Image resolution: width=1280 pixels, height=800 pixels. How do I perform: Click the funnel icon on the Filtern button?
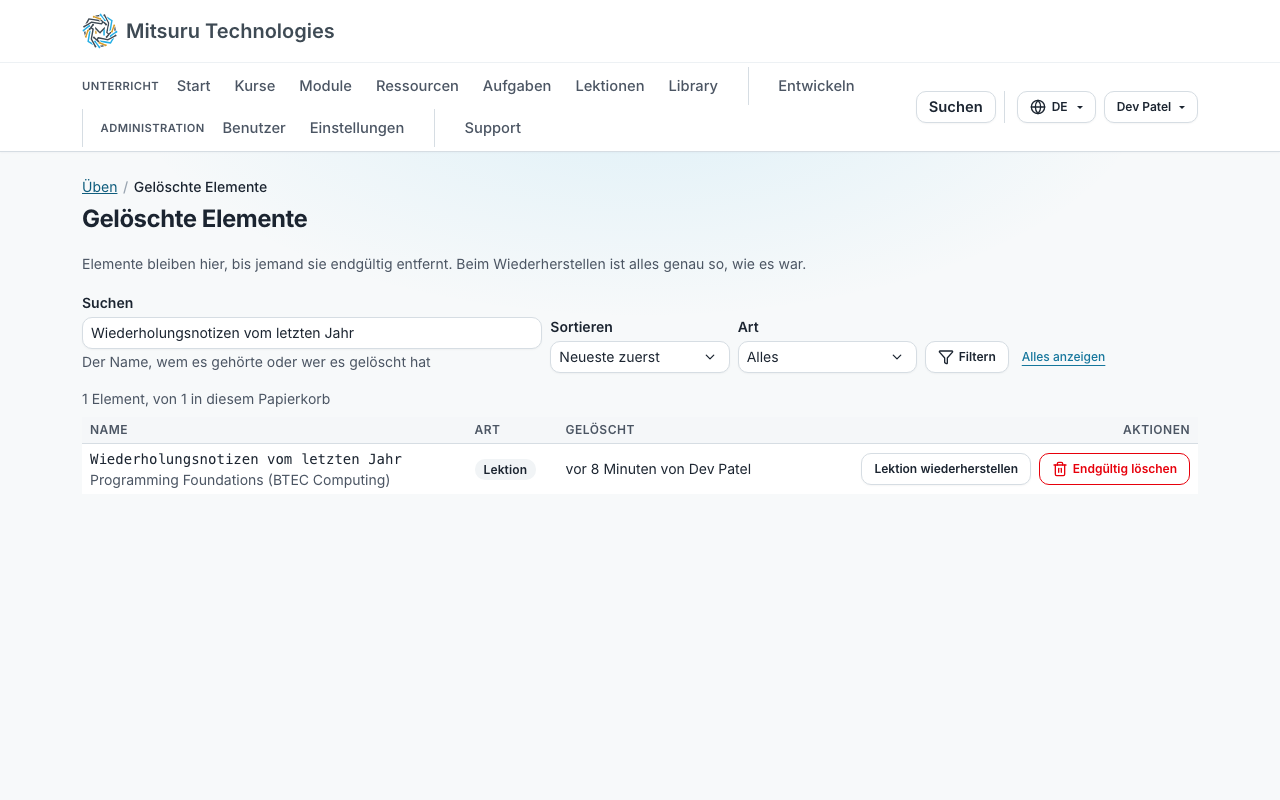945,357
